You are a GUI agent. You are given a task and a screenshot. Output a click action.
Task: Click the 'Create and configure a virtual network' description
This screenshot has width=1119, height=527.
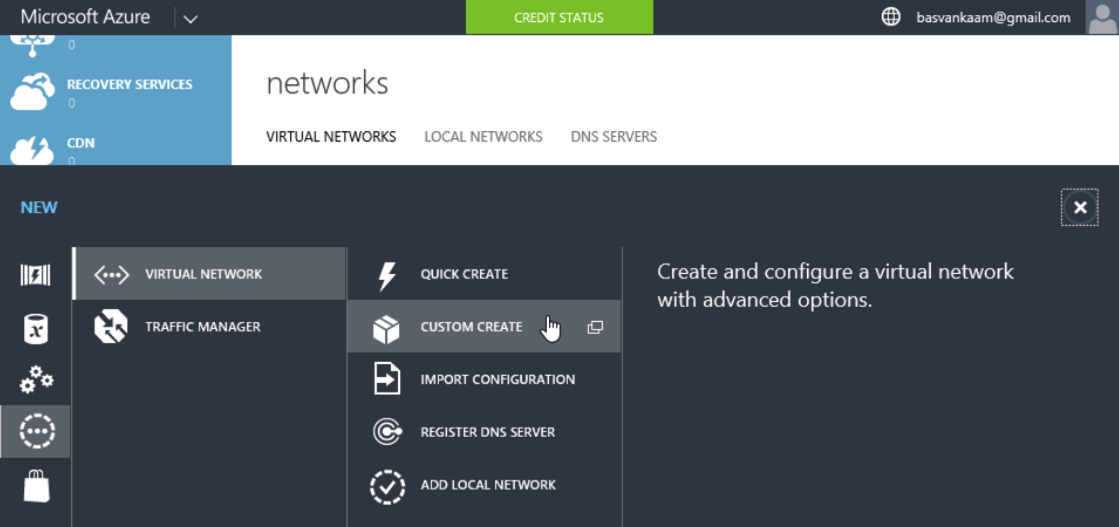click(835, 286)
